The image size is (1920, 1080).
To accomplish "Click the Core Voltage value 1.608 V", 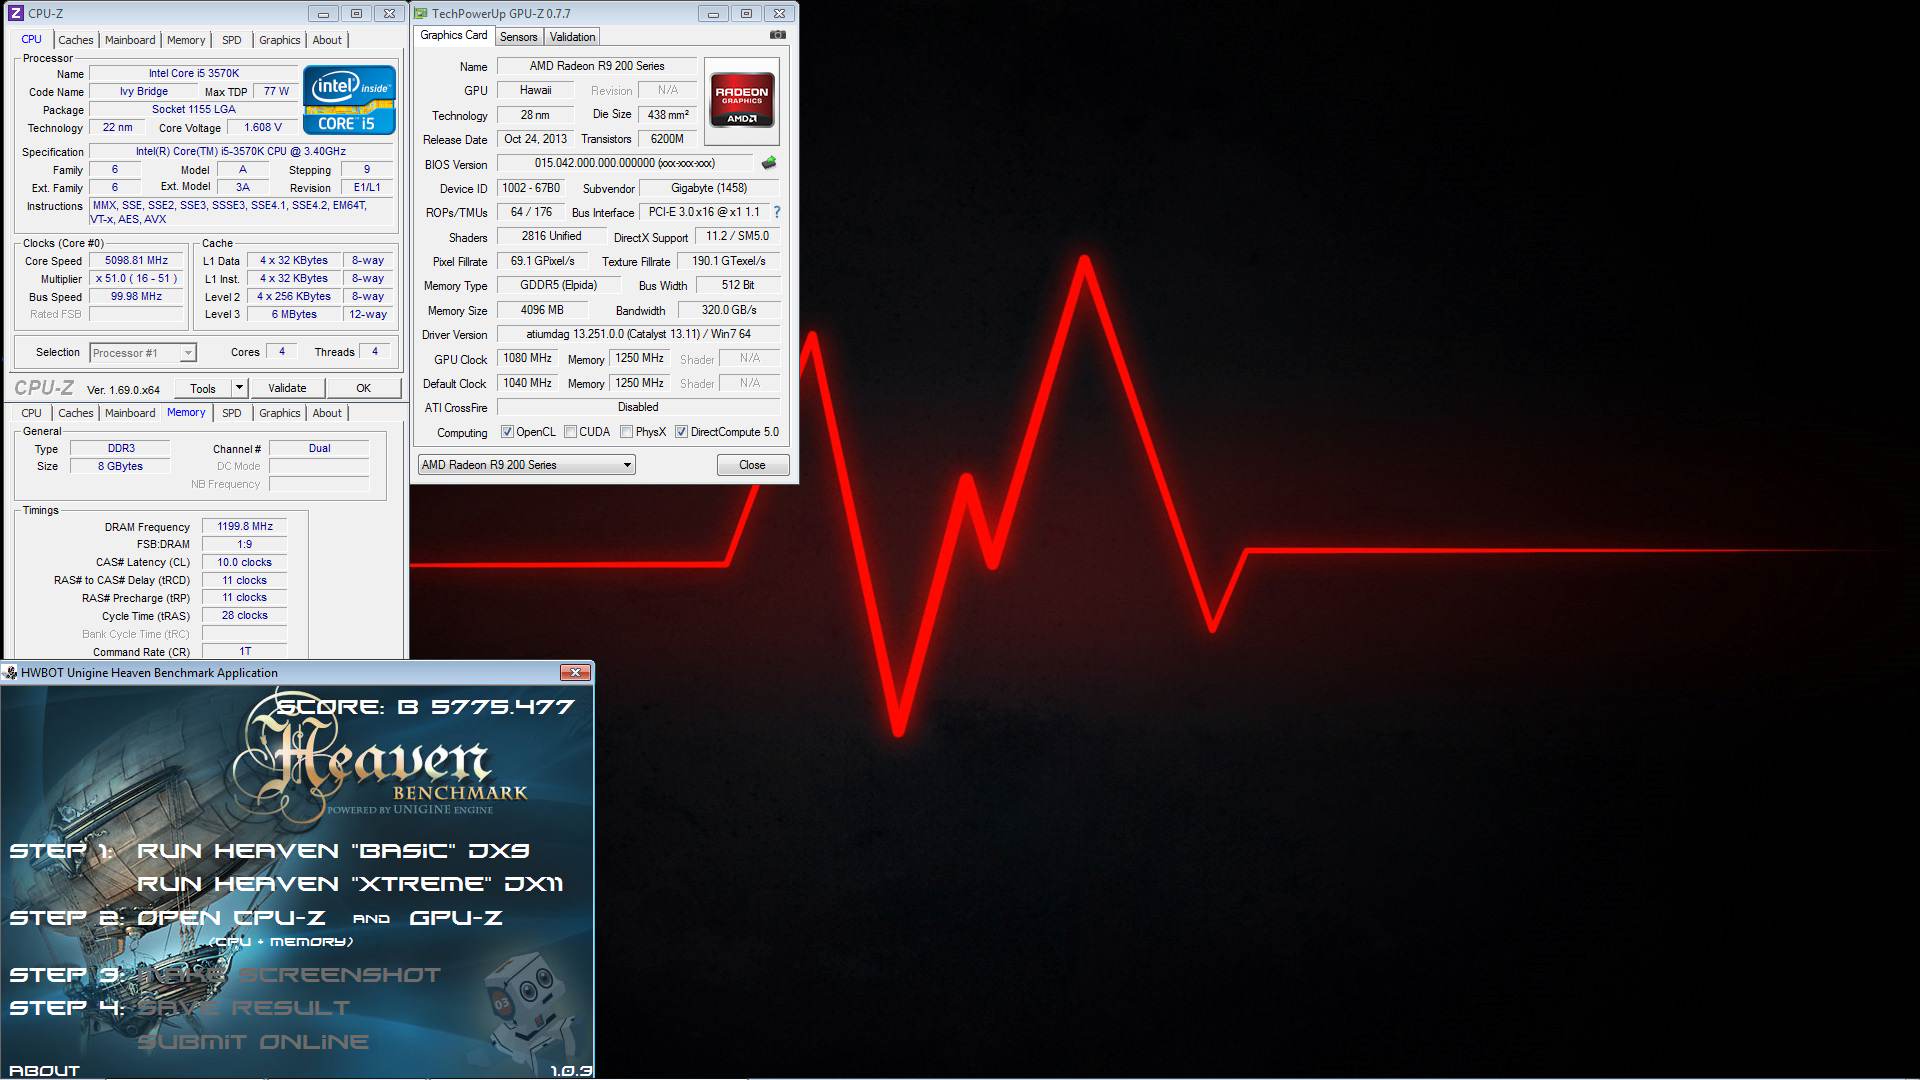I will point(263,127).
